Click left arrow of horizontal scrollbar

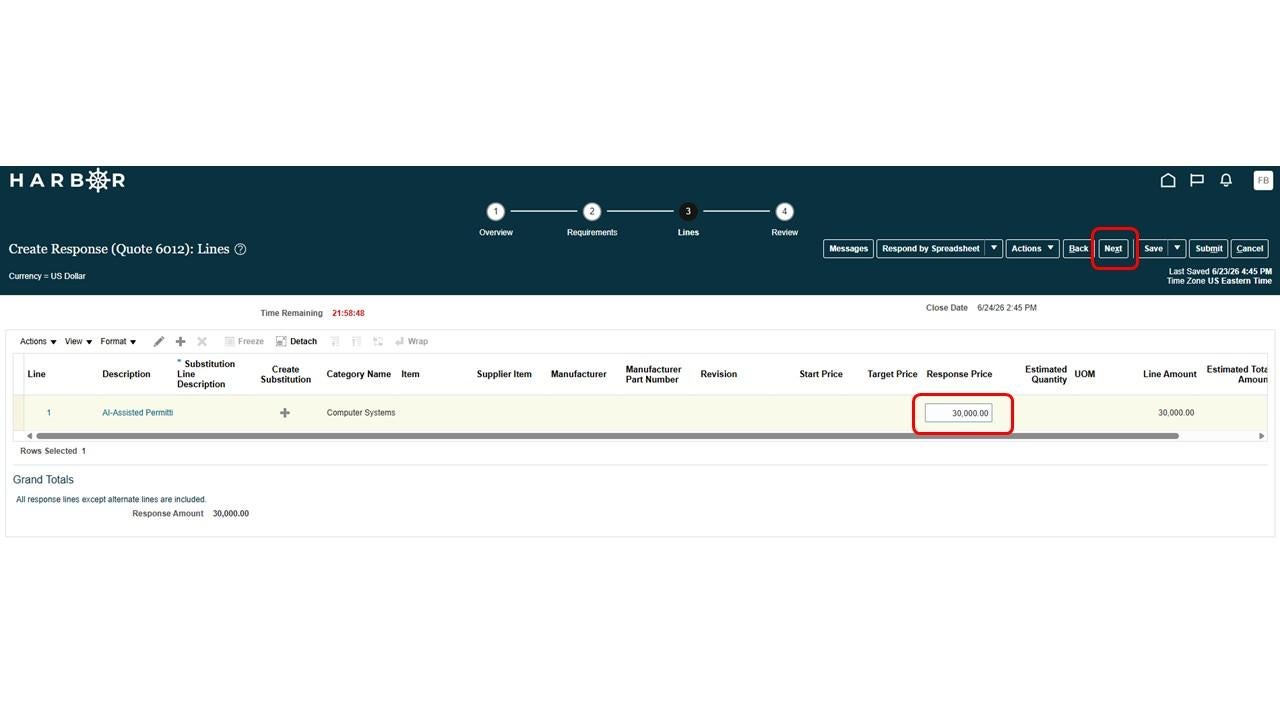tap(29, 436)
